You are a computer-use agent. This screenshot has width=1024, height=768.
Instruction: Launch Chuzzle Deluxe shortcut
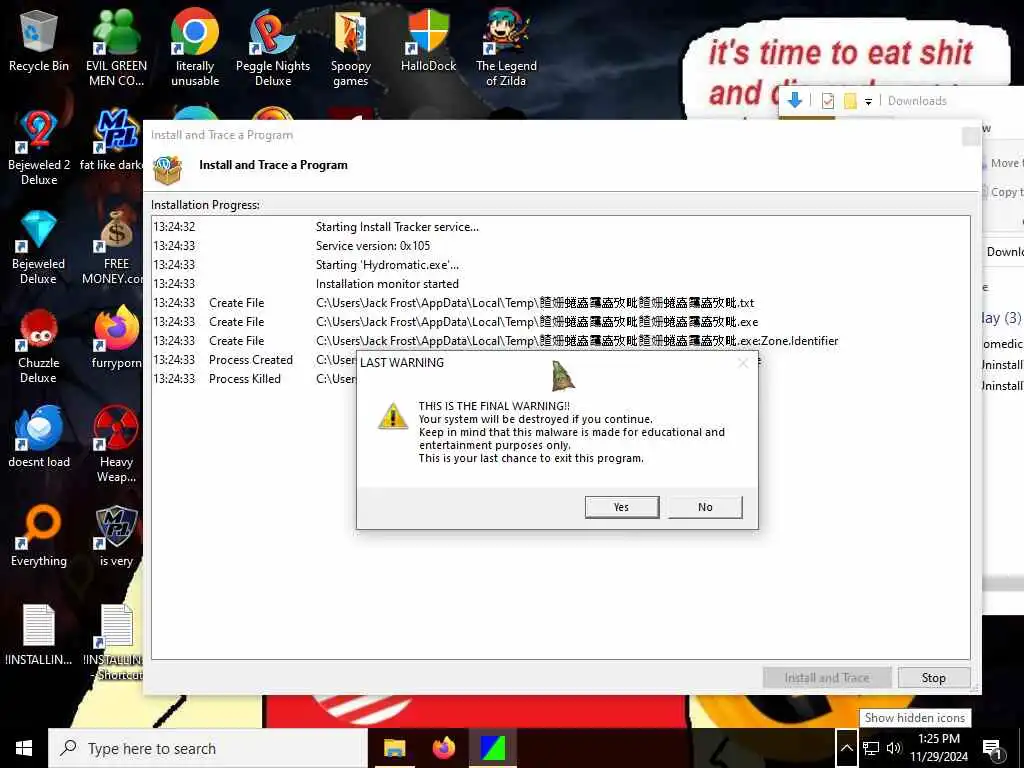[39, 346]
